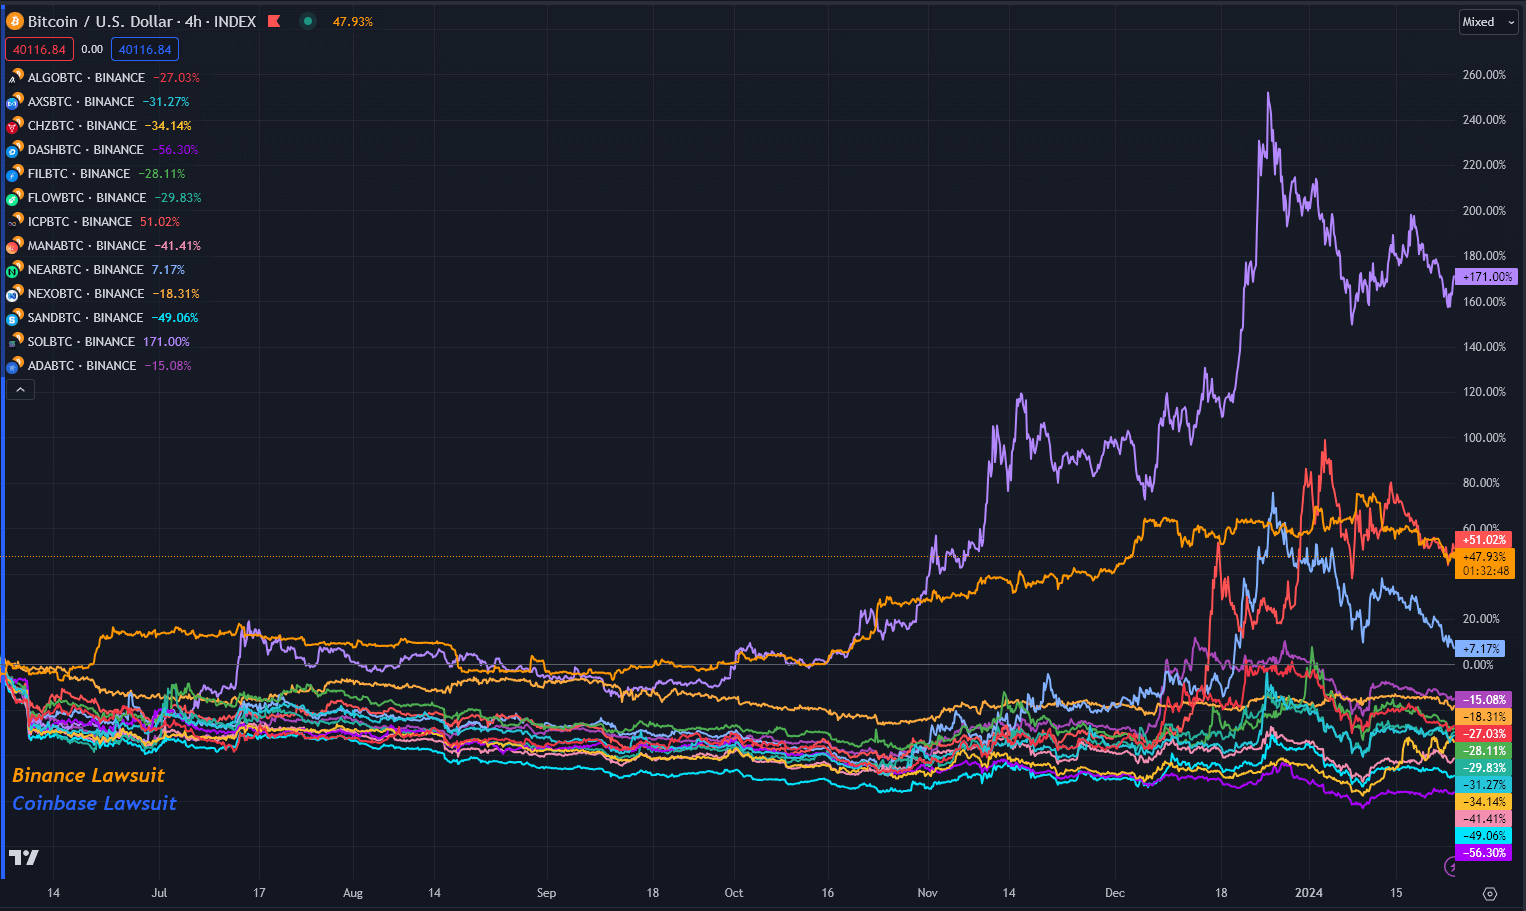Image resolution: width=1526 pixels, height=911 pixels.
Task: Open chart settings gear icon
Action: pyautogui.click(x=1490, y=893)
